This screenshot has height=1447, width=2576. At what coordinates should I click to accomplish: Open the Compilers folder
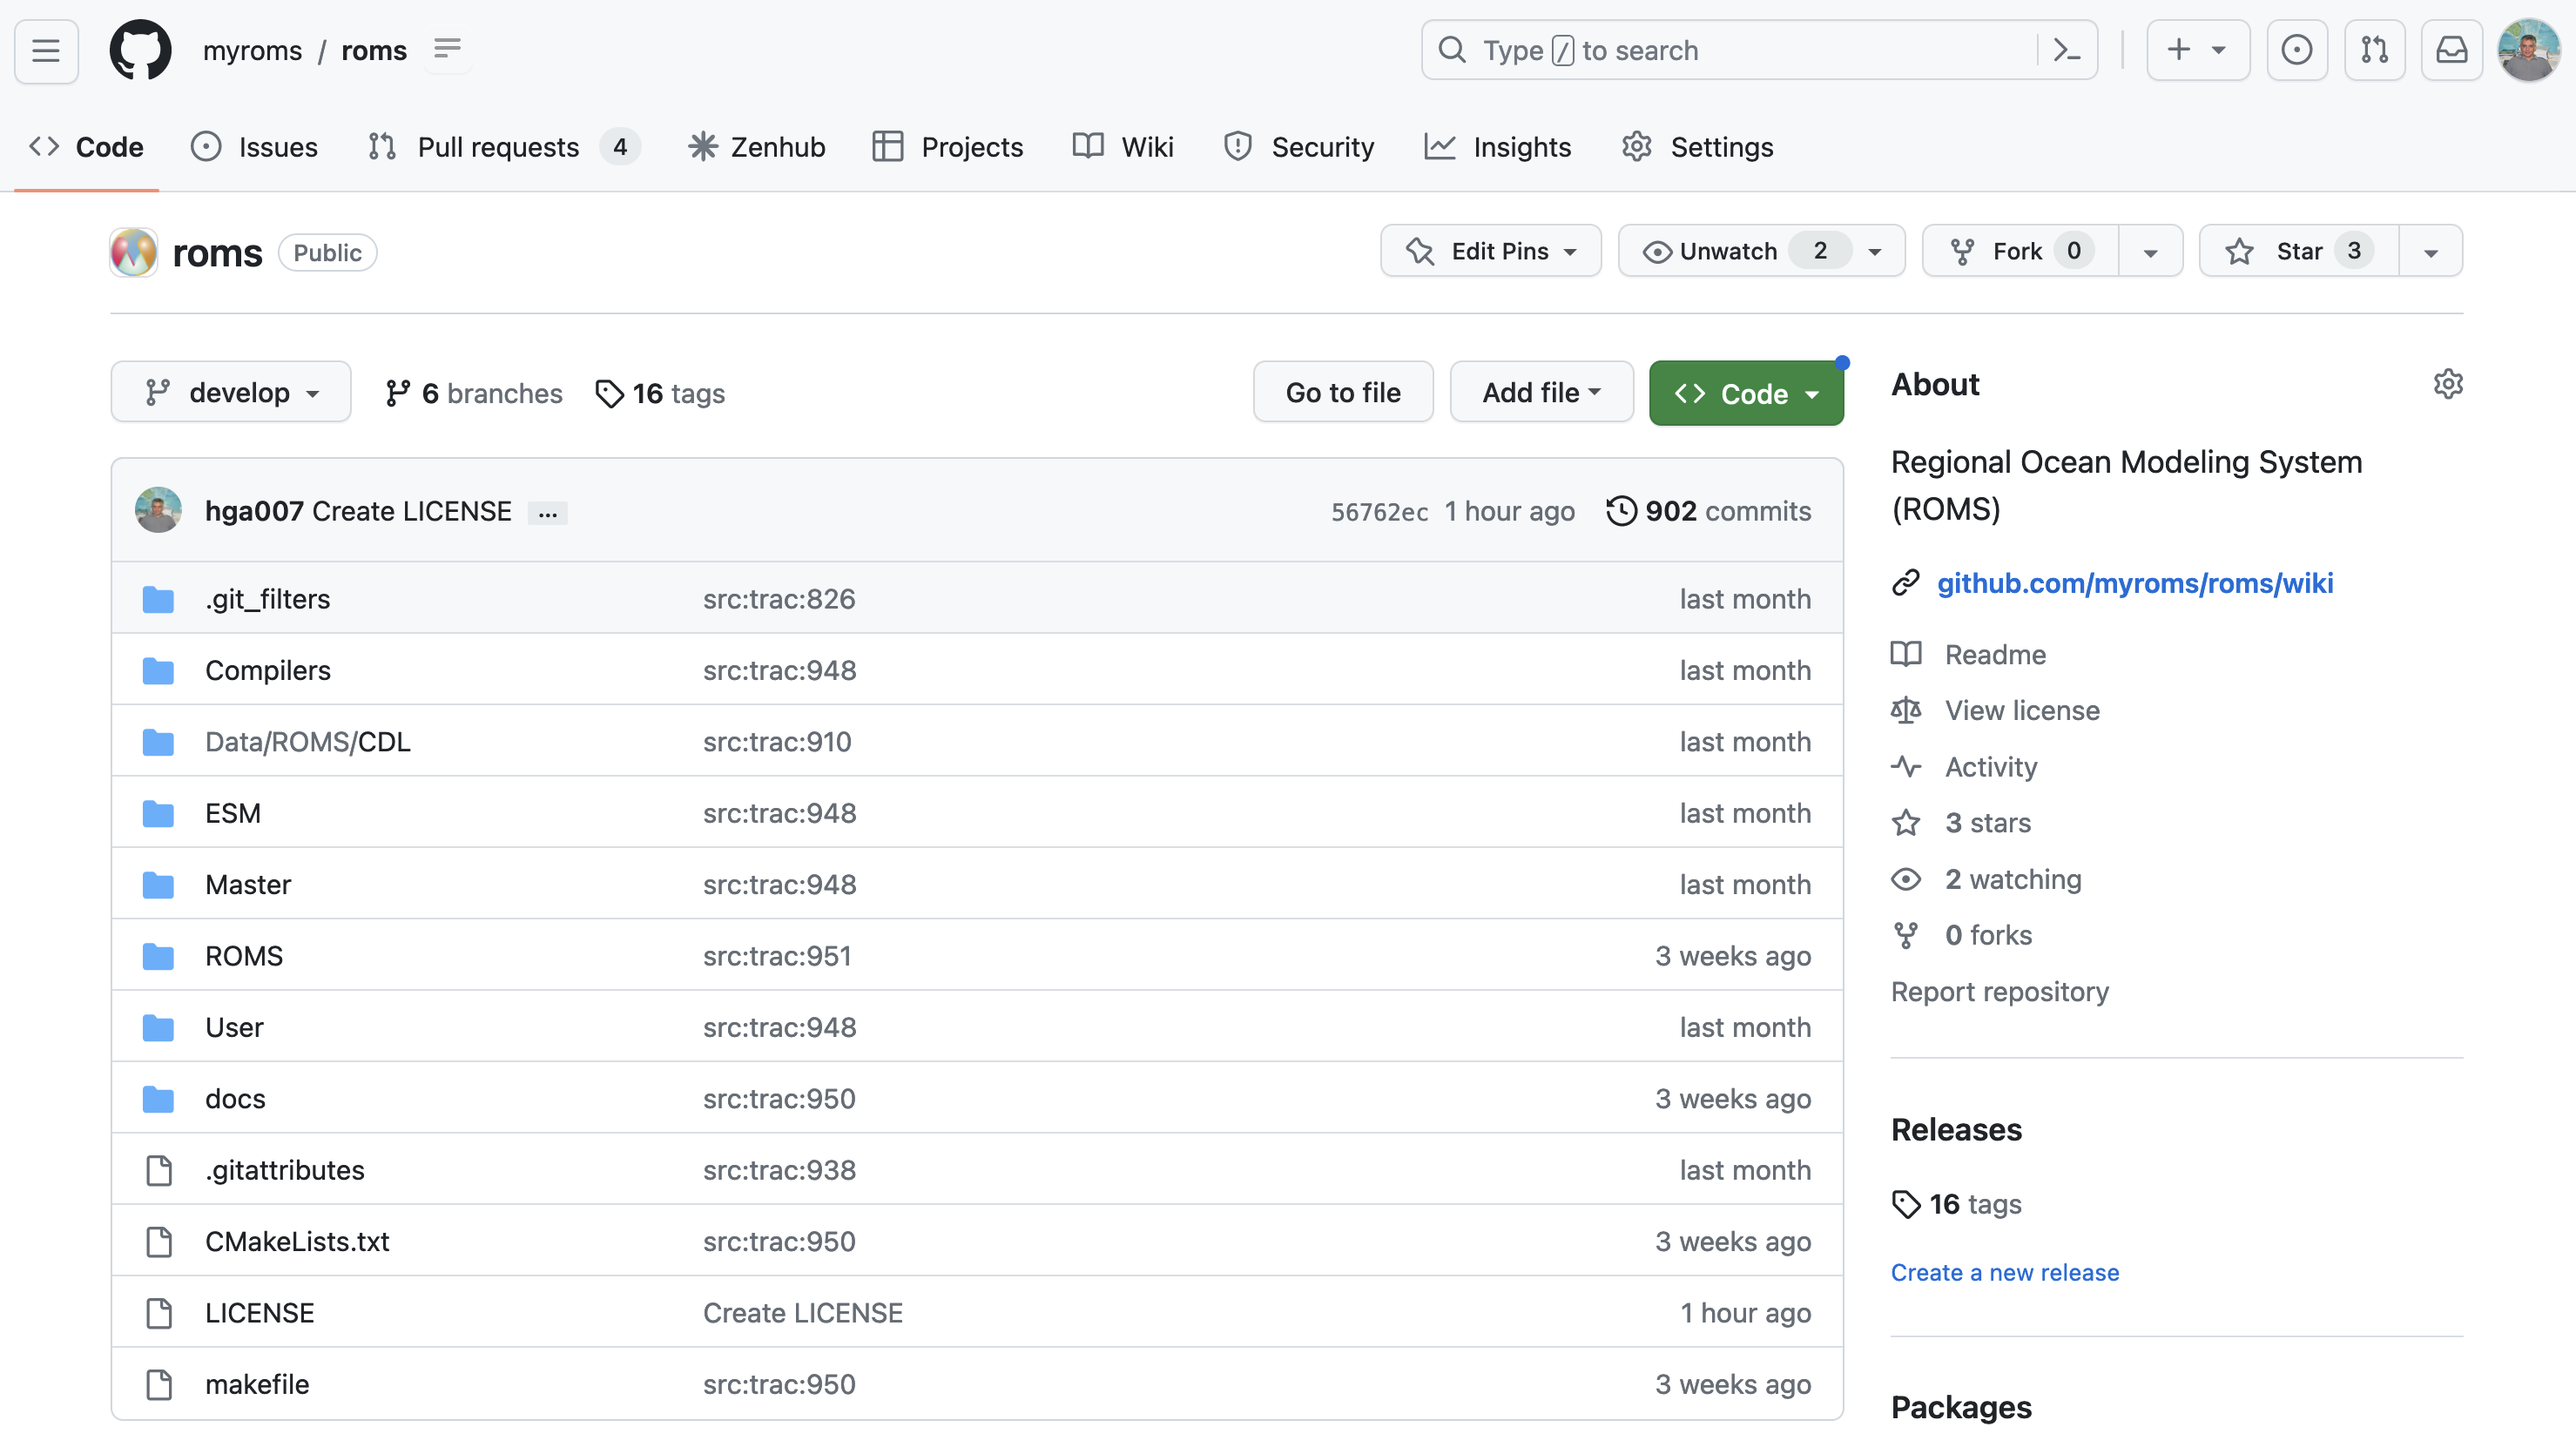point(267,670)
